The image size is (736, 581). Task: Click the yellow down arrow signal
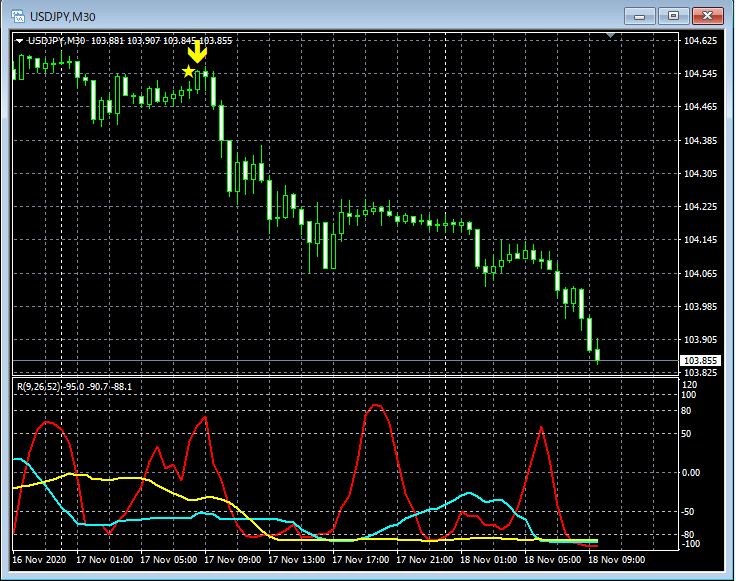[x=197, y=52]
